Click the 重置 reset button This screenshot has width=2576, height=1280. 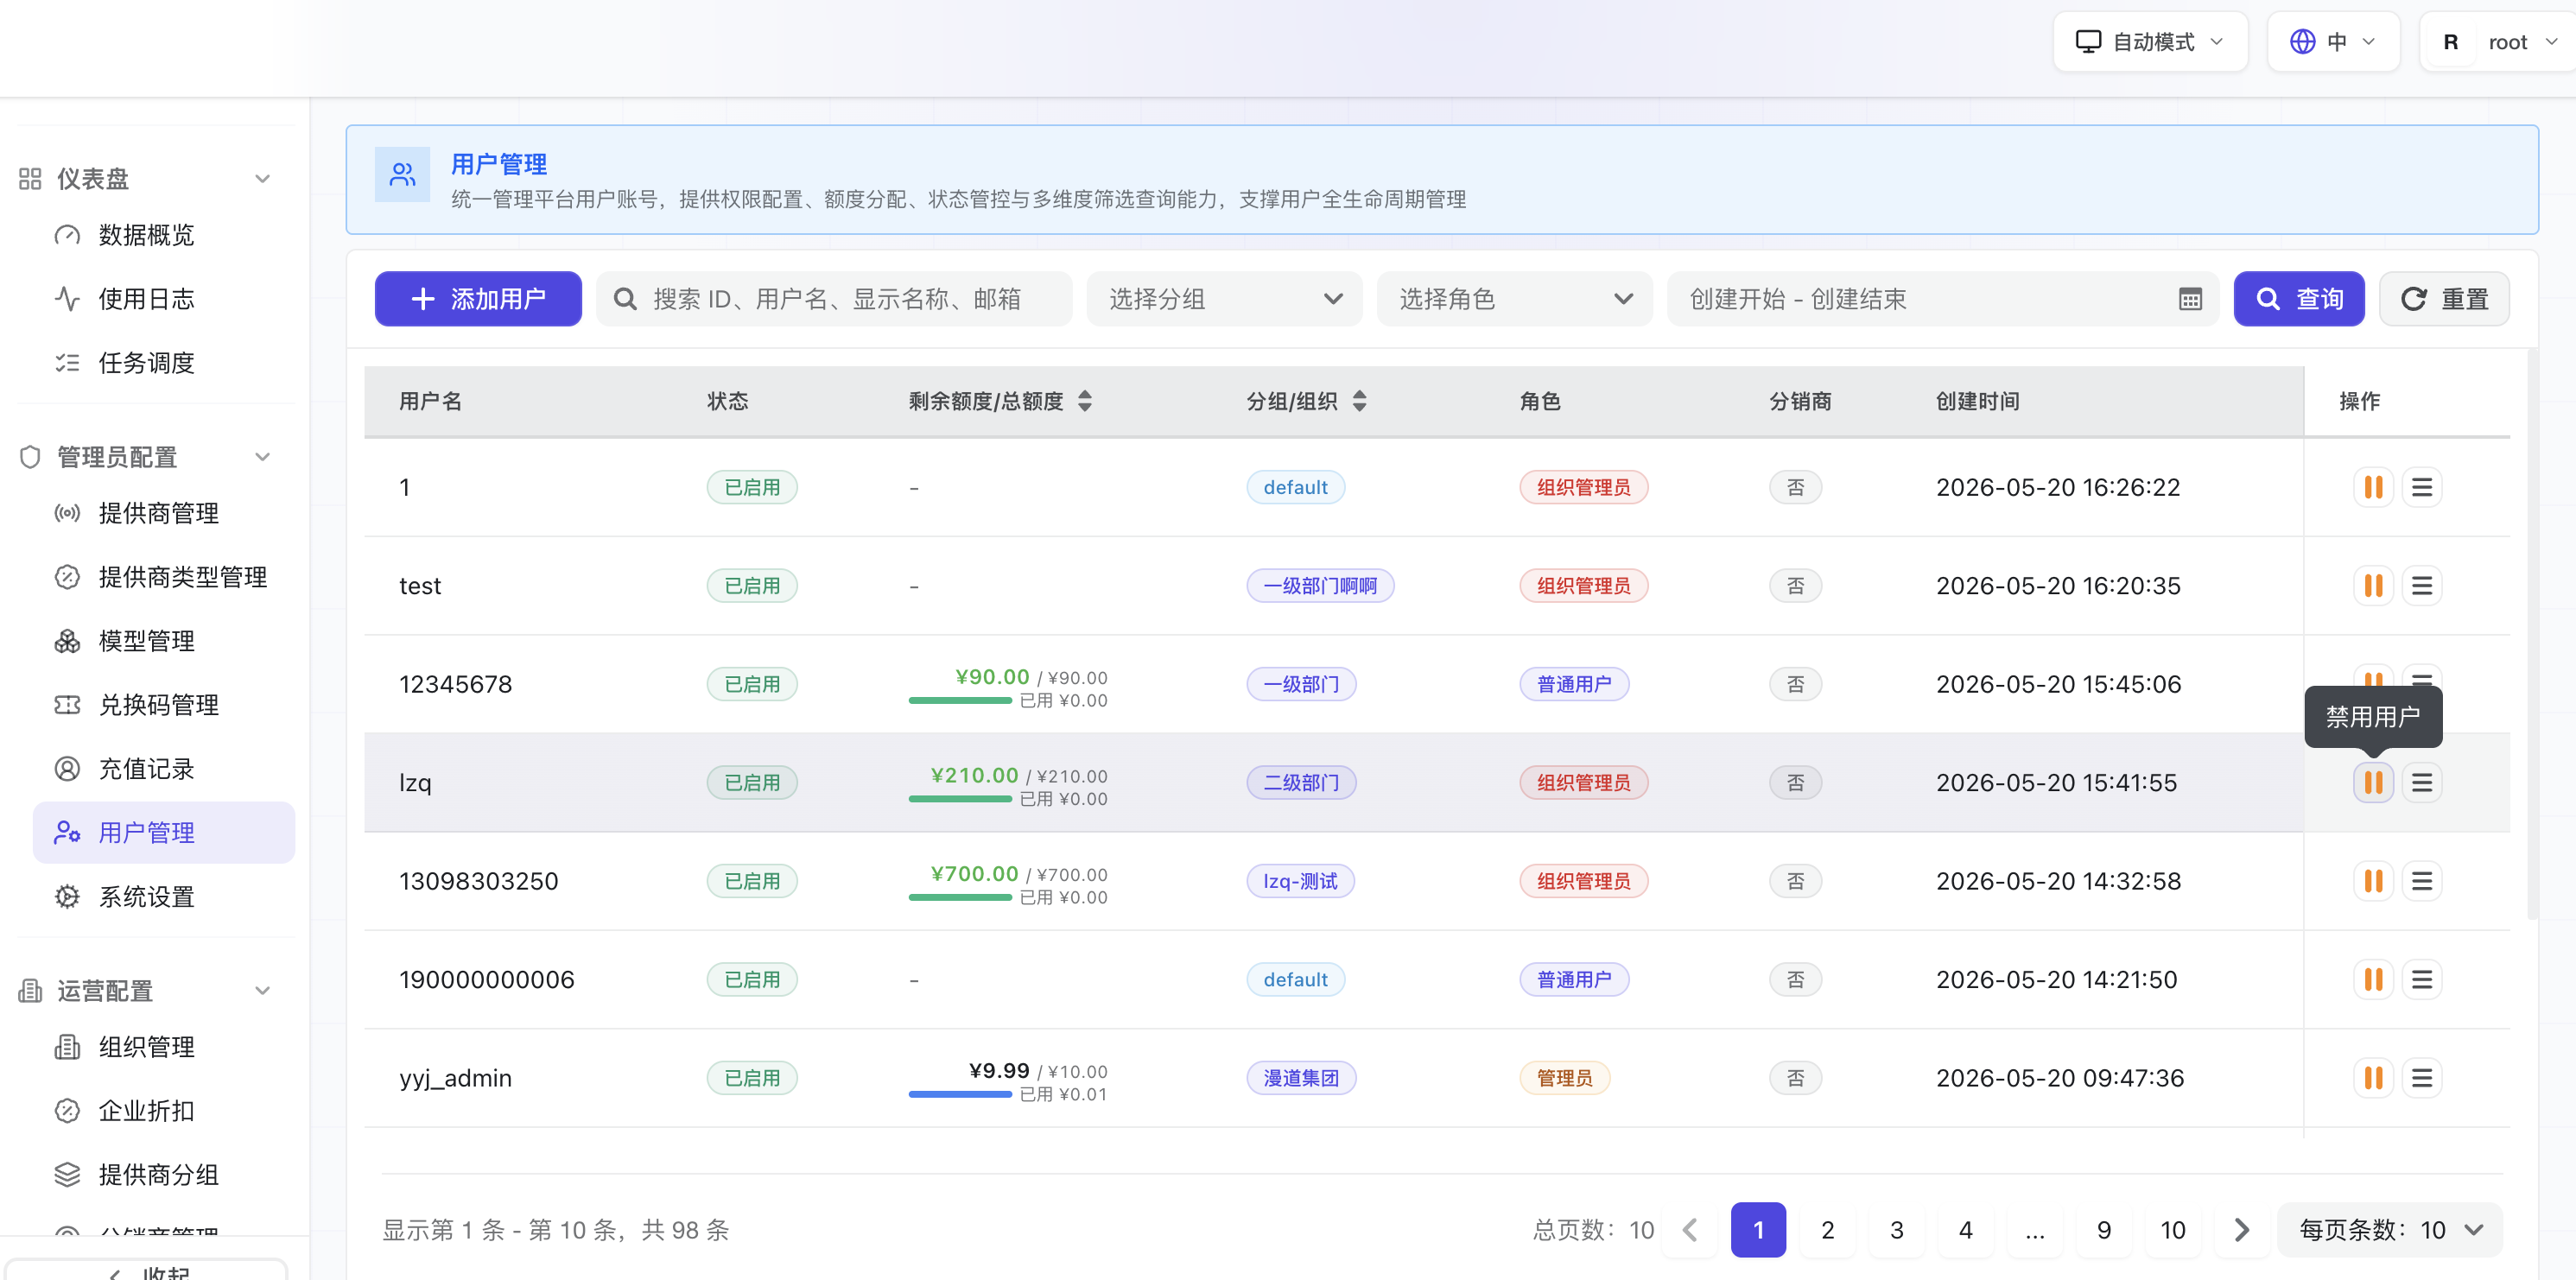point(2444,299)
